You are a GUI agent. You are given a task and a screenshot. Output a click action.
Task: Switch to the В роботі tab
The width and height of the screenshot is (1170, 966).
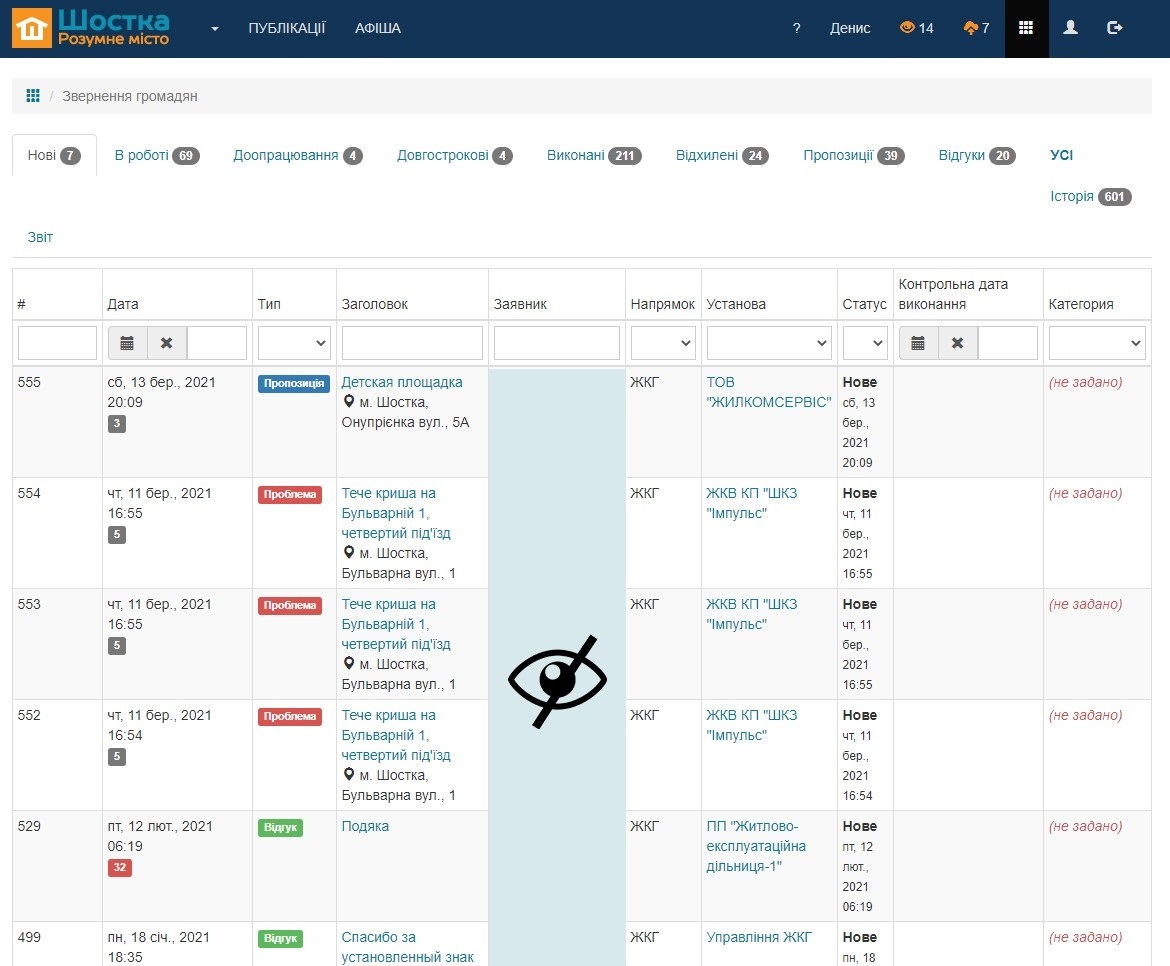pos(157,155)
